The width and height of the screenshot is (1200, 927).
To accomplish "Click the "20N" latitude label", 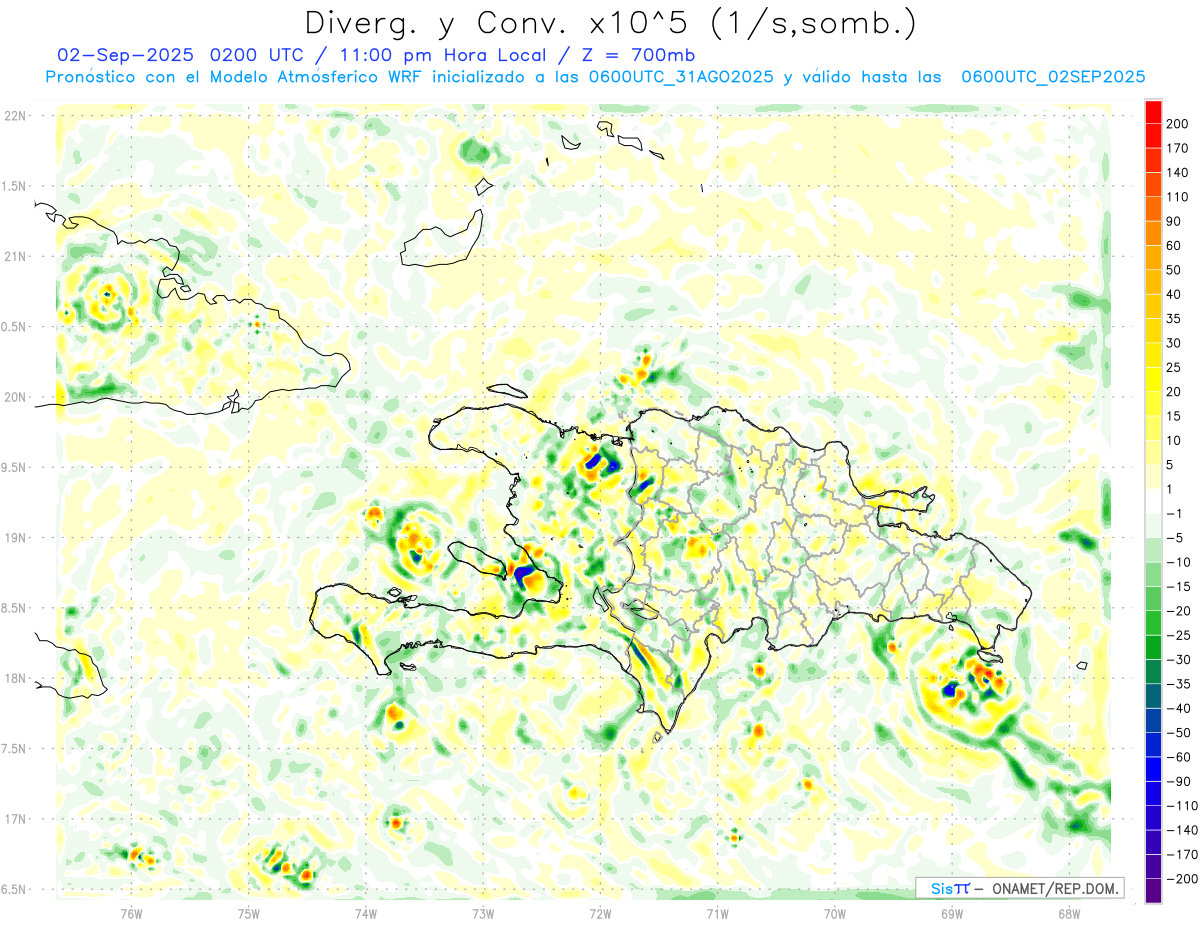I will 15,397.
